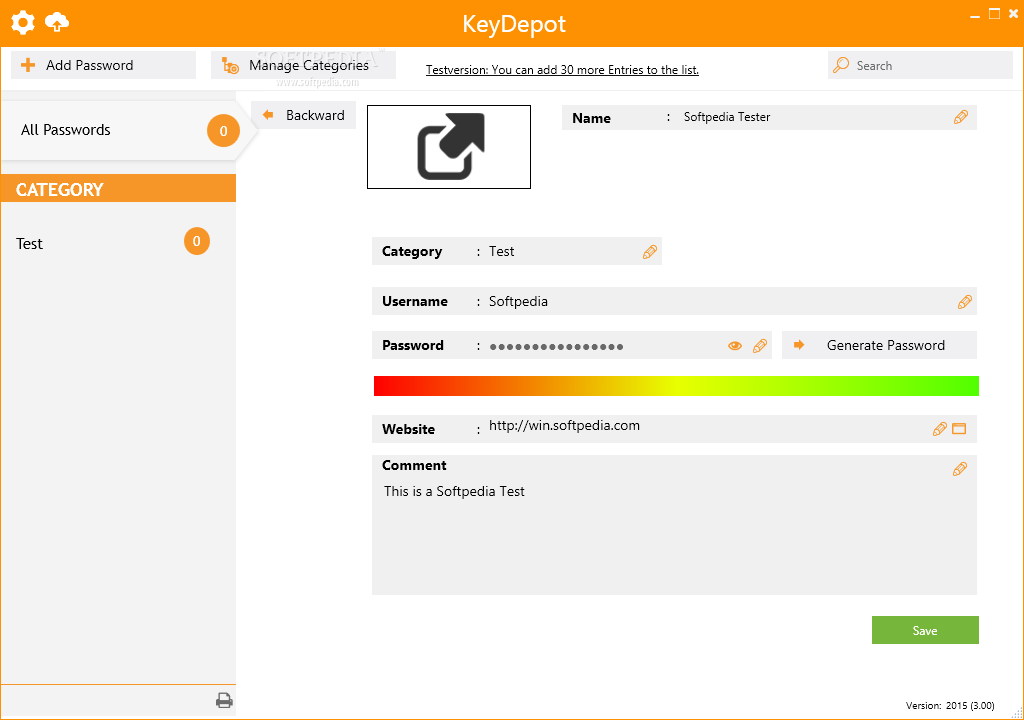This screenshot has width=1024, height=720.
Task: Click the http://win.softpedia.com URL text
Action: (564, 425)
